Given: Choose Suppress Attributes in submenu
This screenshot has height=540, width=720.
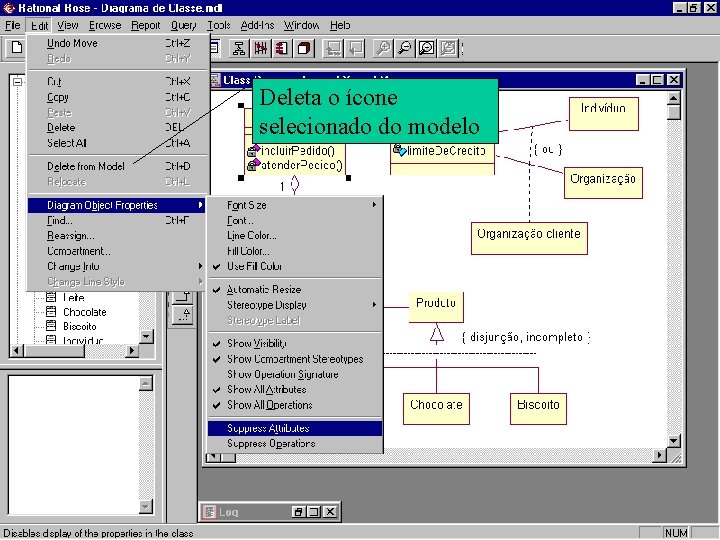Looking at the screenshot, I should click(x=295, y=428).
